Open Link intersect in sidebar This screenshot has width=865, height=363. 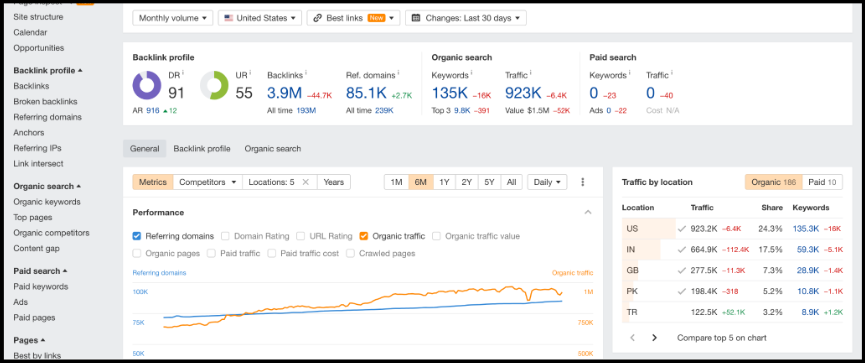38,164
